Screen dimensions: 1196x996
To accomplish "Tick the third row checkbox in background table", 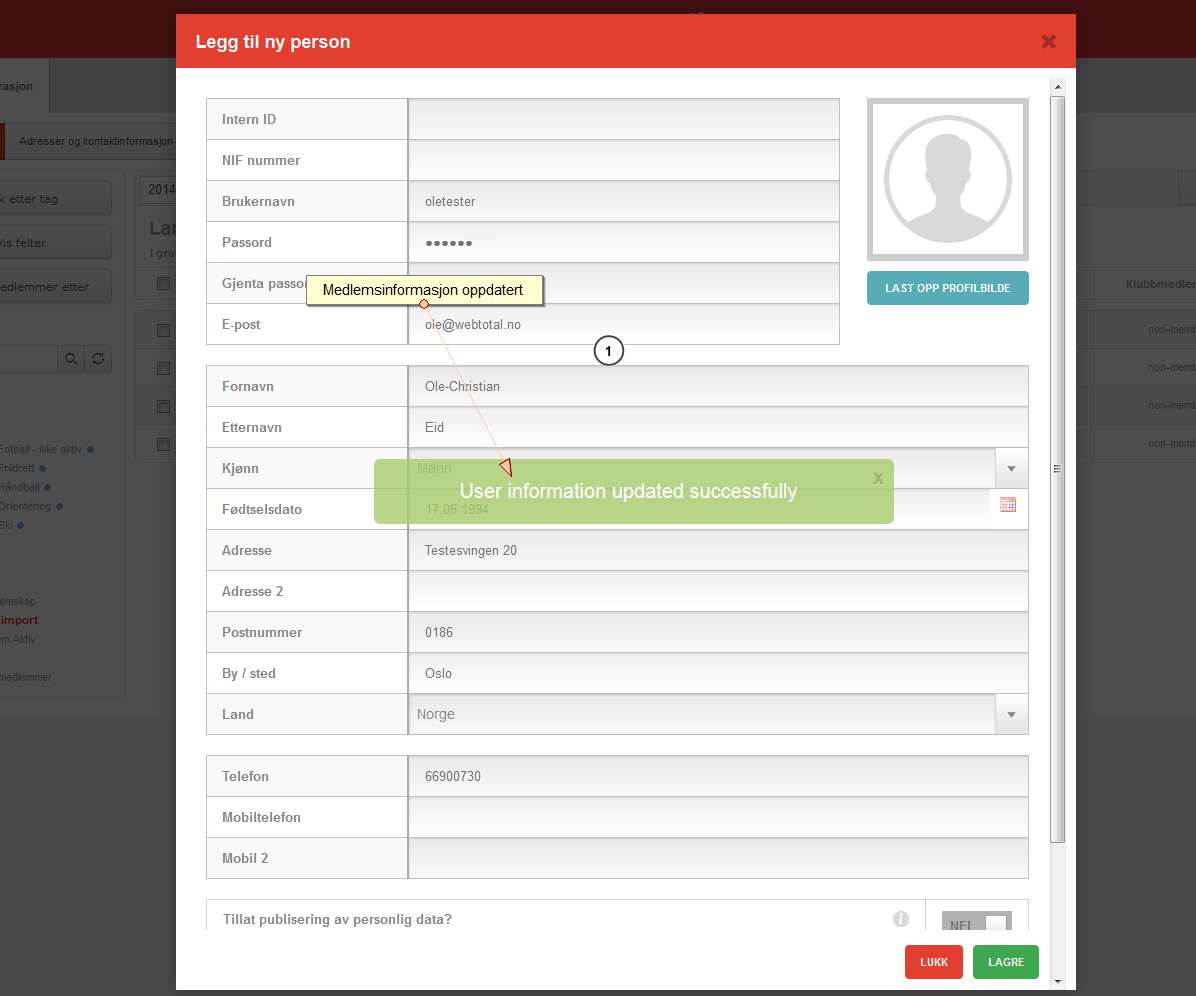I will coord(163,406).
